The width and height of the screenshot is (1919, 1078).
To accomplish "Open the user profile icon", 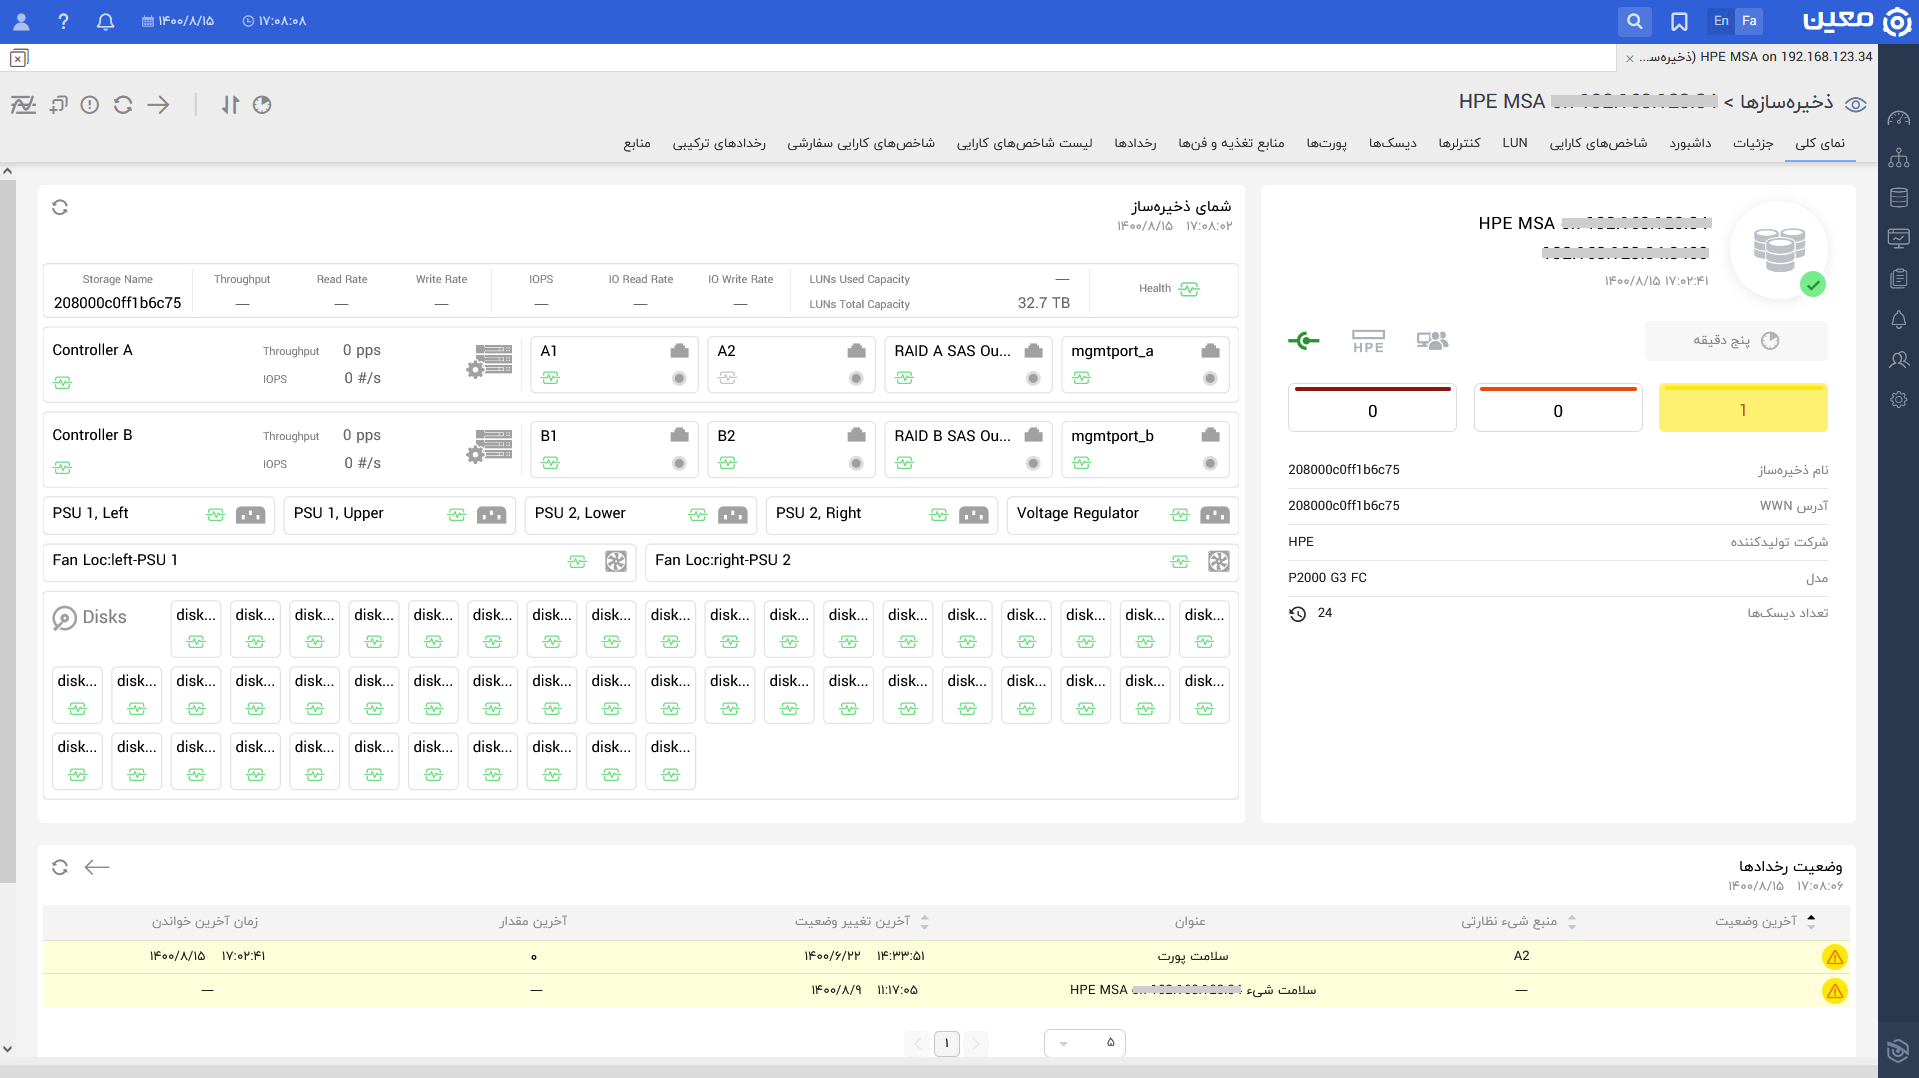I will (x=21, y=21).
